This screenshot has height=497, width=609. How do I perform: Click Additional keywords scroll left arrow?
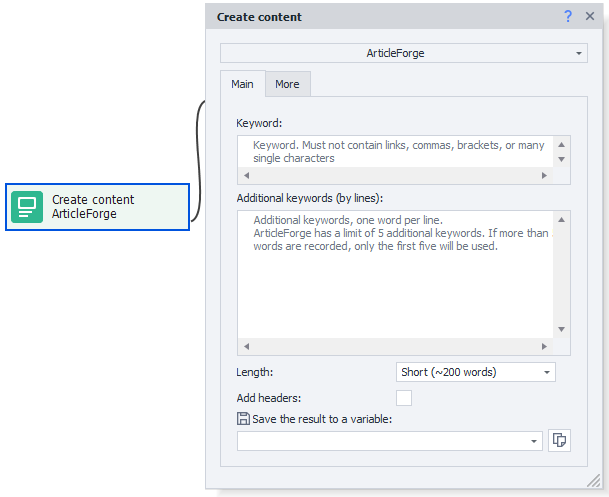[246, 347]
